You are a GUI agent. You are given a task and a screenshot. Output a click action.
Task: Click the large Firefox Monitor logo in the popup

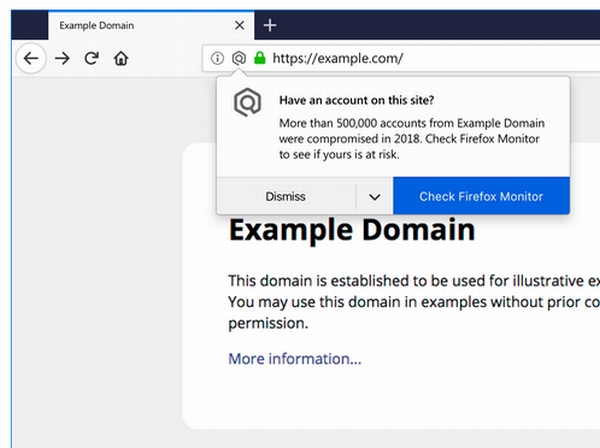pos(248,102)
